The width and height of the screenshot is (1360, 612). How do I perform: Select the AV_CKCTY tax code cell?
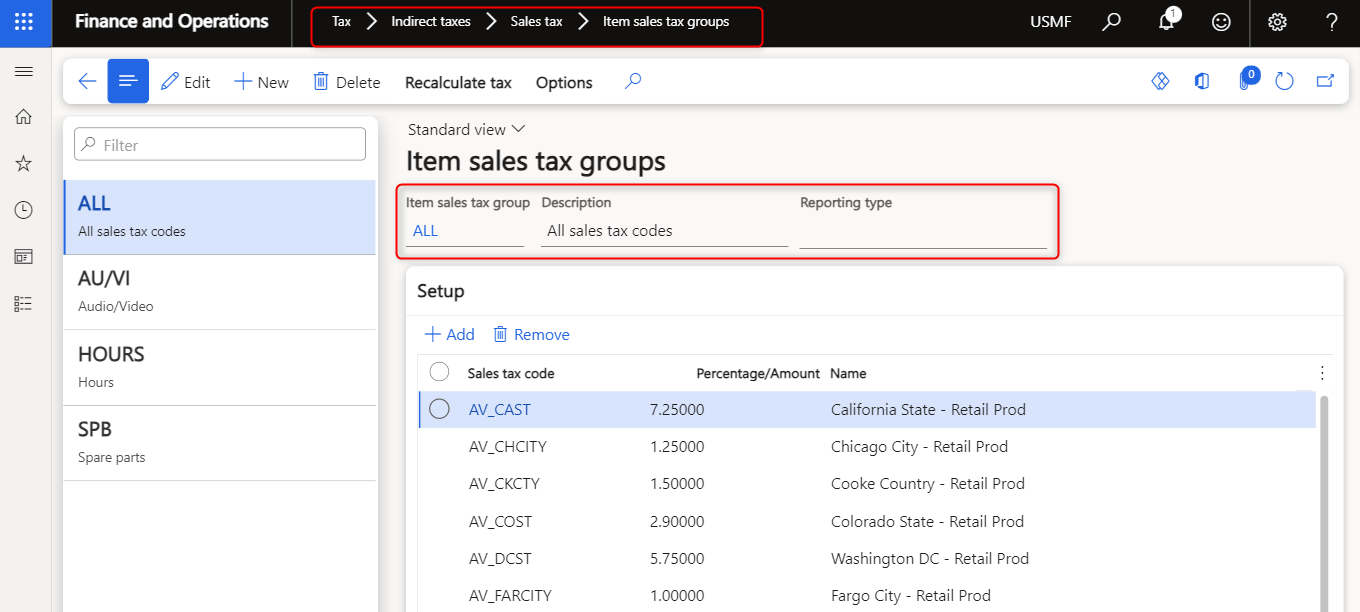pos(504,483)
